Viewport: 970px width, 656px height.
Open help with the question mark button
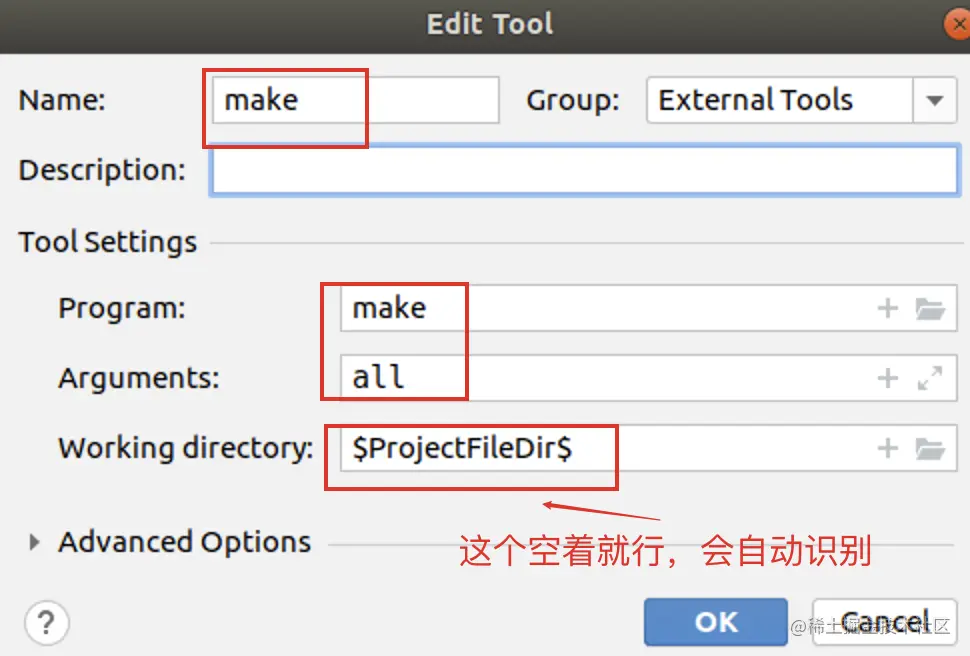coord(47,623)
